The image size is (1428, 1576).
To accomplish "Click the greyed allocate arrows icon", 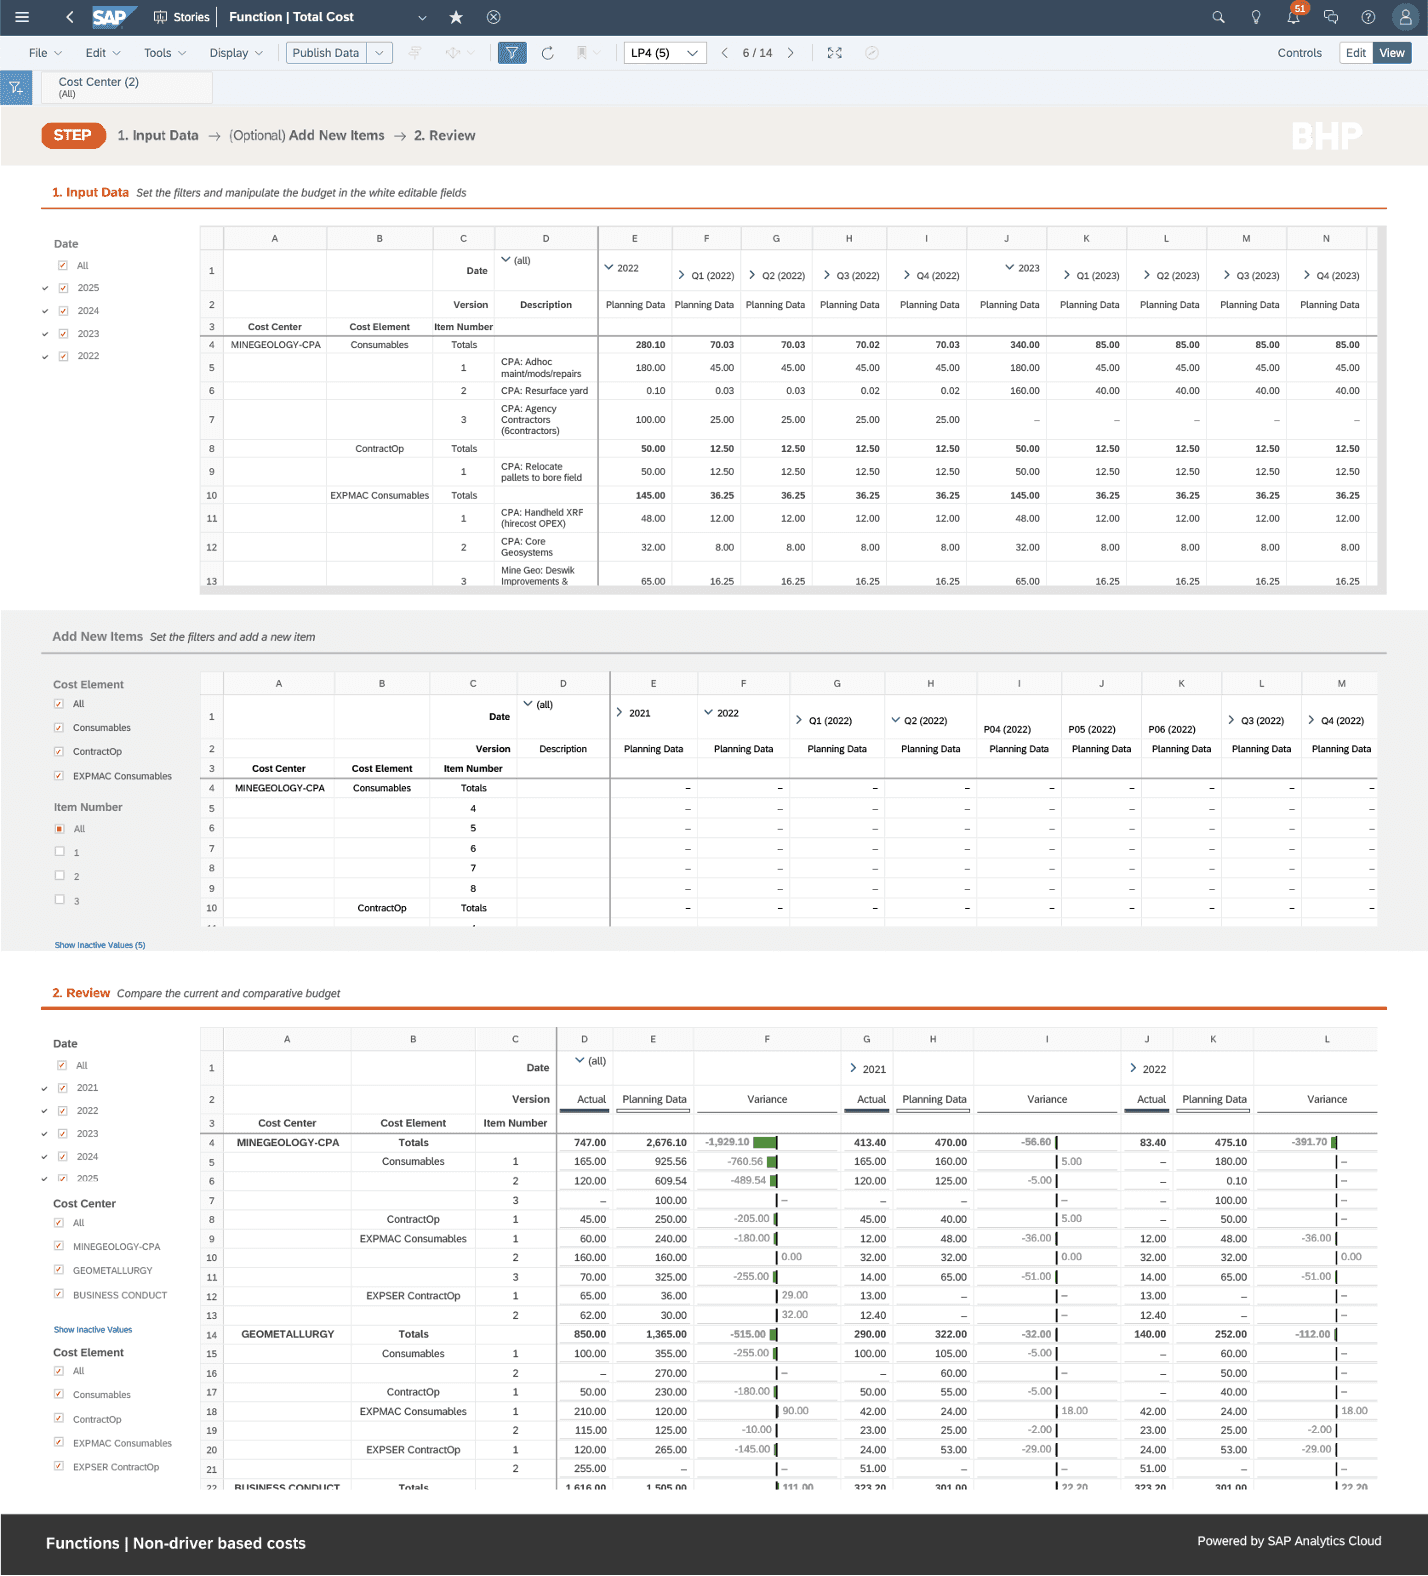I will click(452, 53).
